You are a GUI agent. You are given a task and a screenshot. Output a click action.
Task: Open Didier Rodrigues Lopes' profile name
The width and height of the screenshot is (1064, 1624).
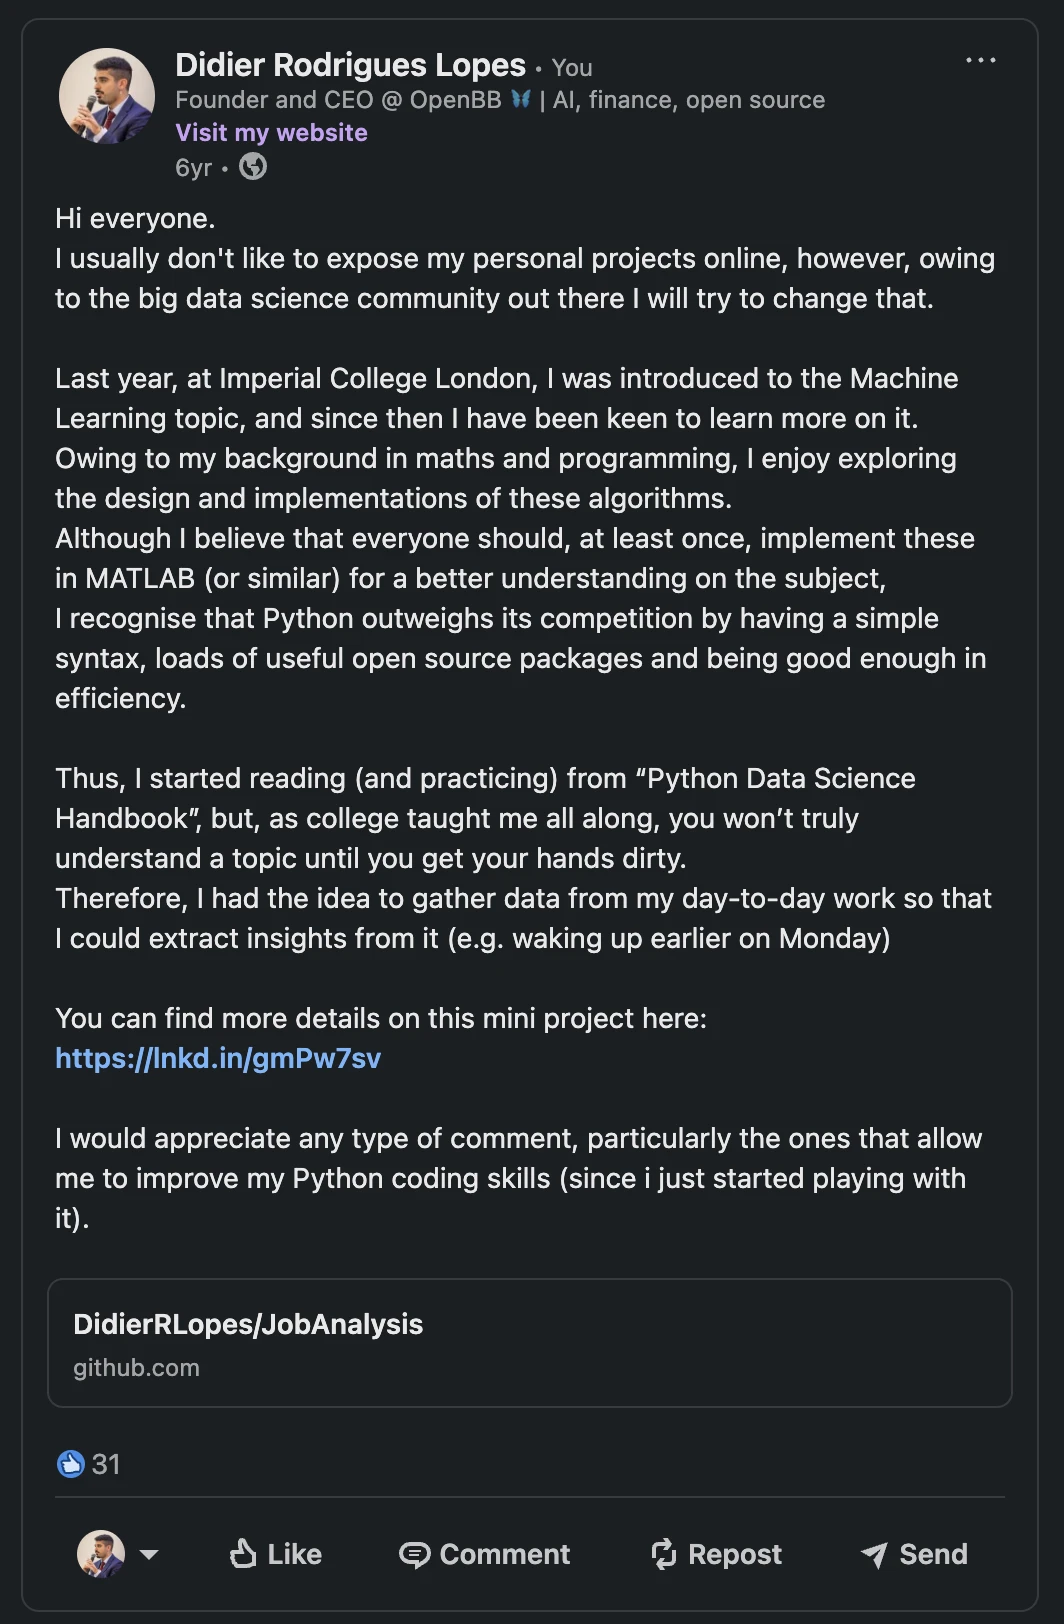(350, 65)
